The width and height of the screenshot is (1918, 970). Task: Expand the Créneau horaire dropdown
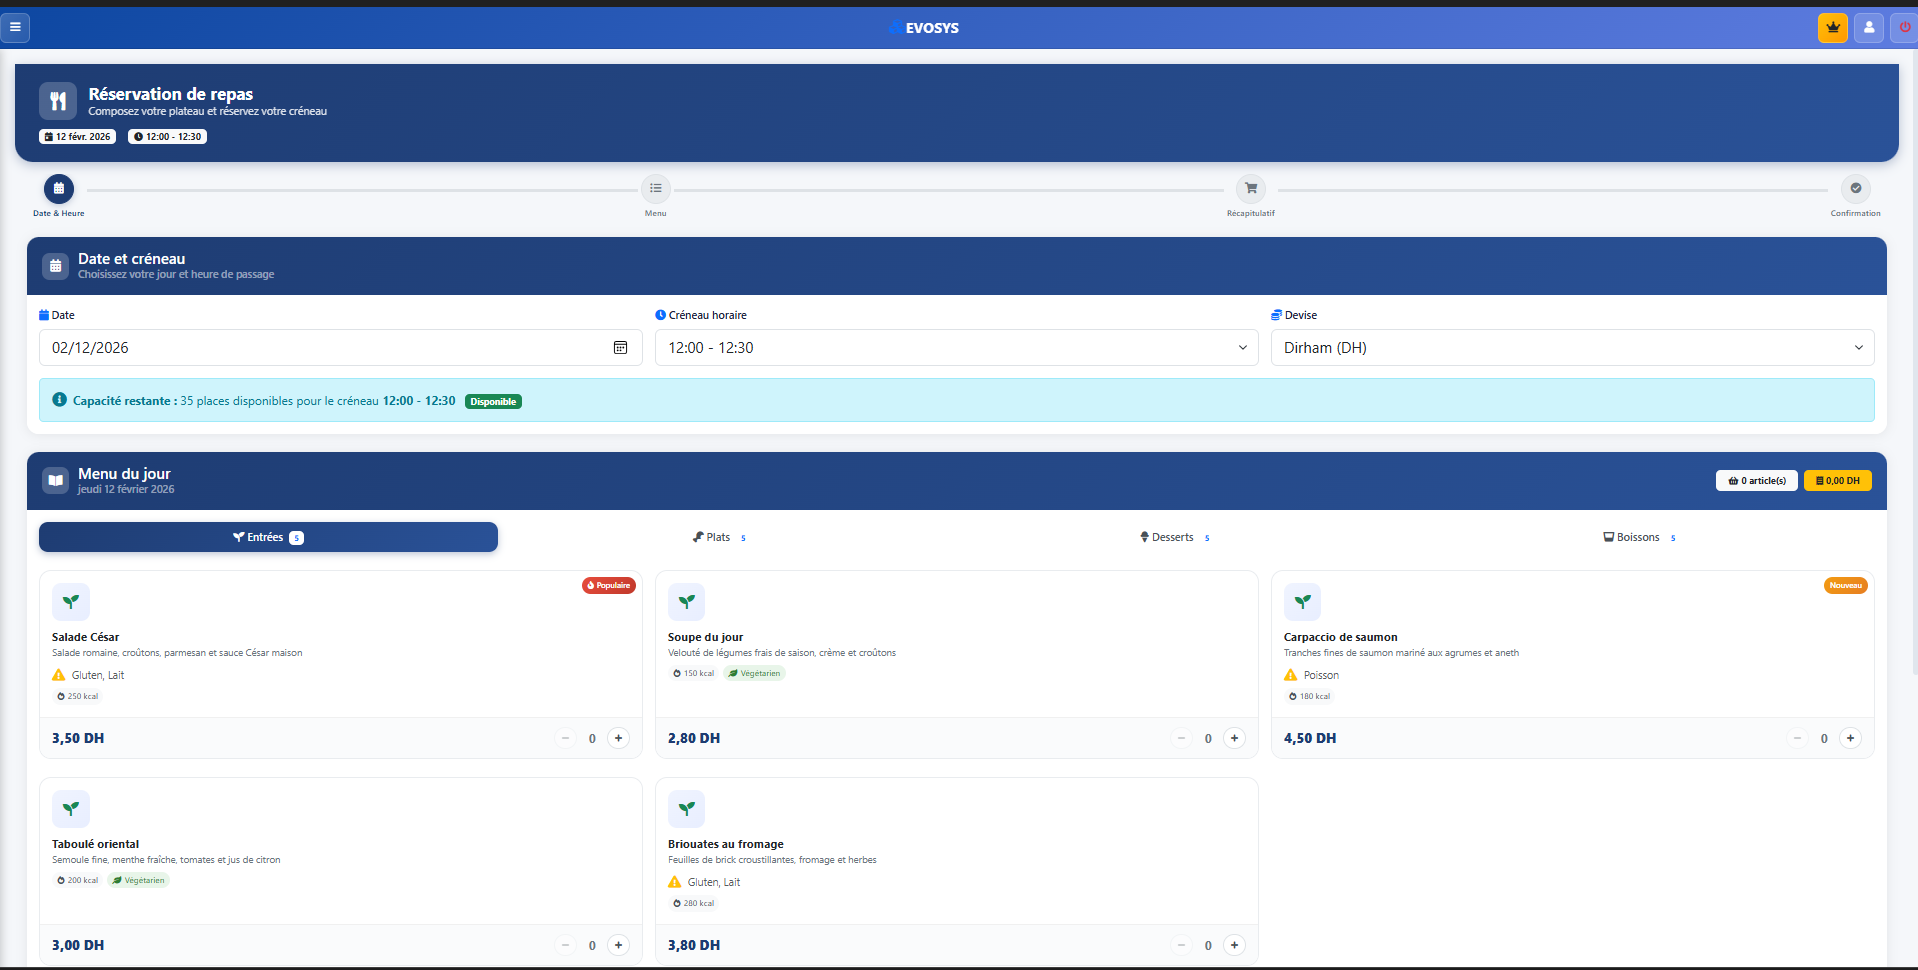(x=956, y=348)
